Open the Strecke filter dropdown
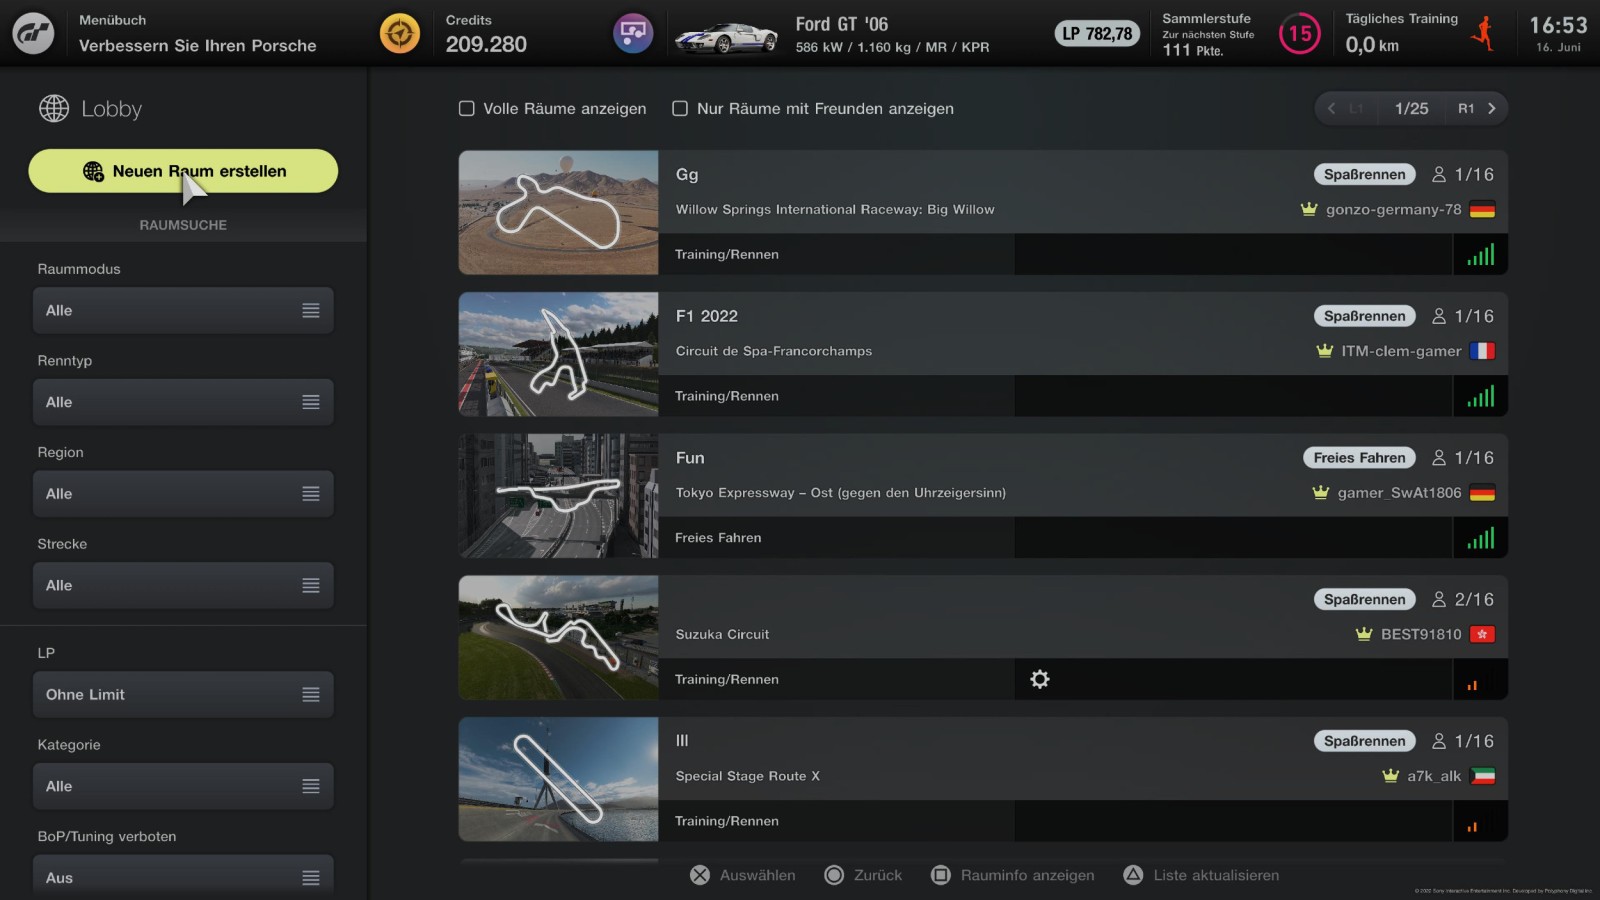Screen dimensions: 1600x900 [183, 586]
